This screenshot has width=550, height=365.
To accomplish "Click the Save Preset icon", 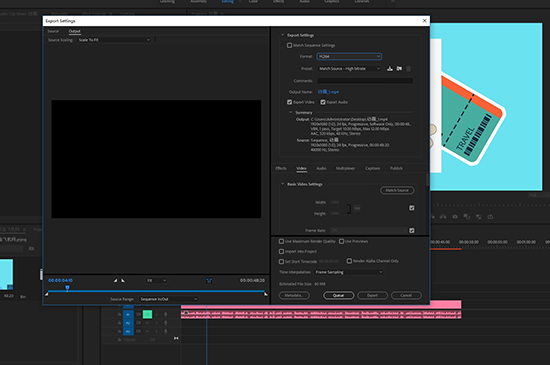I will tap(390, 69).
